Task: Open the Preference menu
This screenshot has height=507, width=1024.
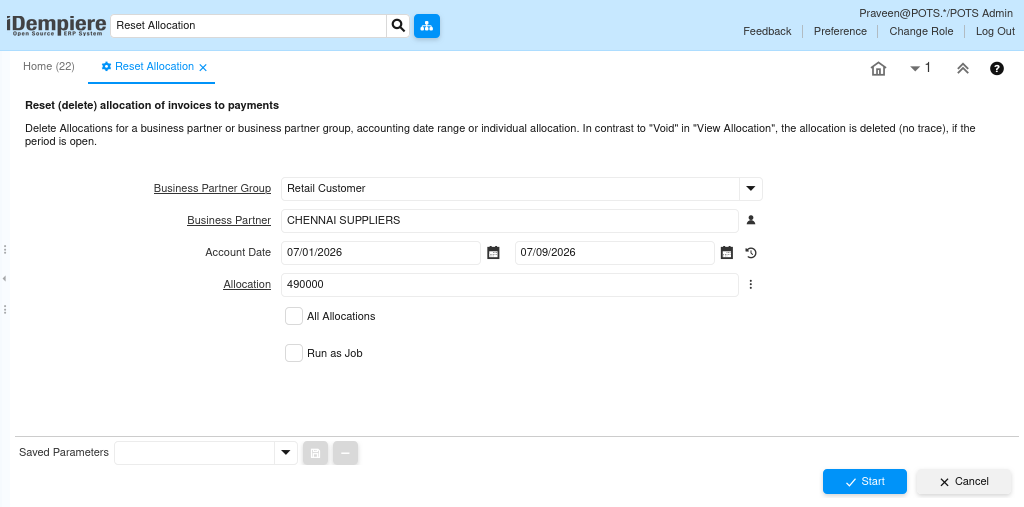Action: click(840, 31)
